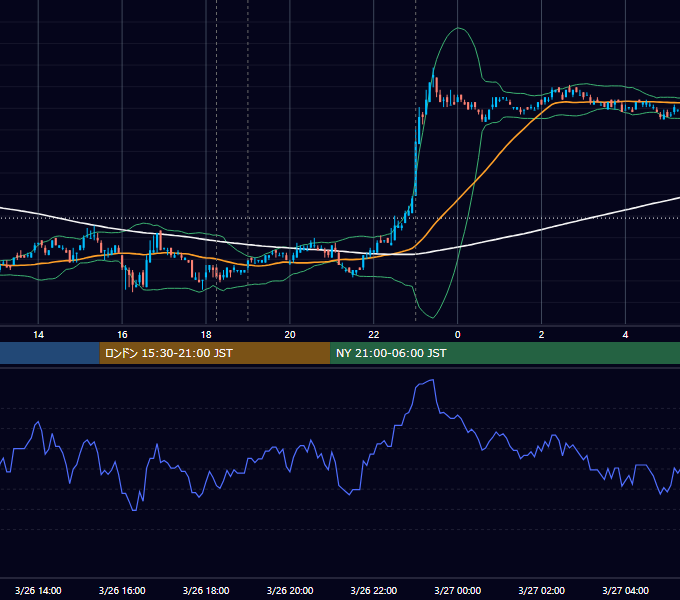The image size is (680, 600).
Task: Click the lower Bollinger band trough before midnight
Action: pos(432,317)
